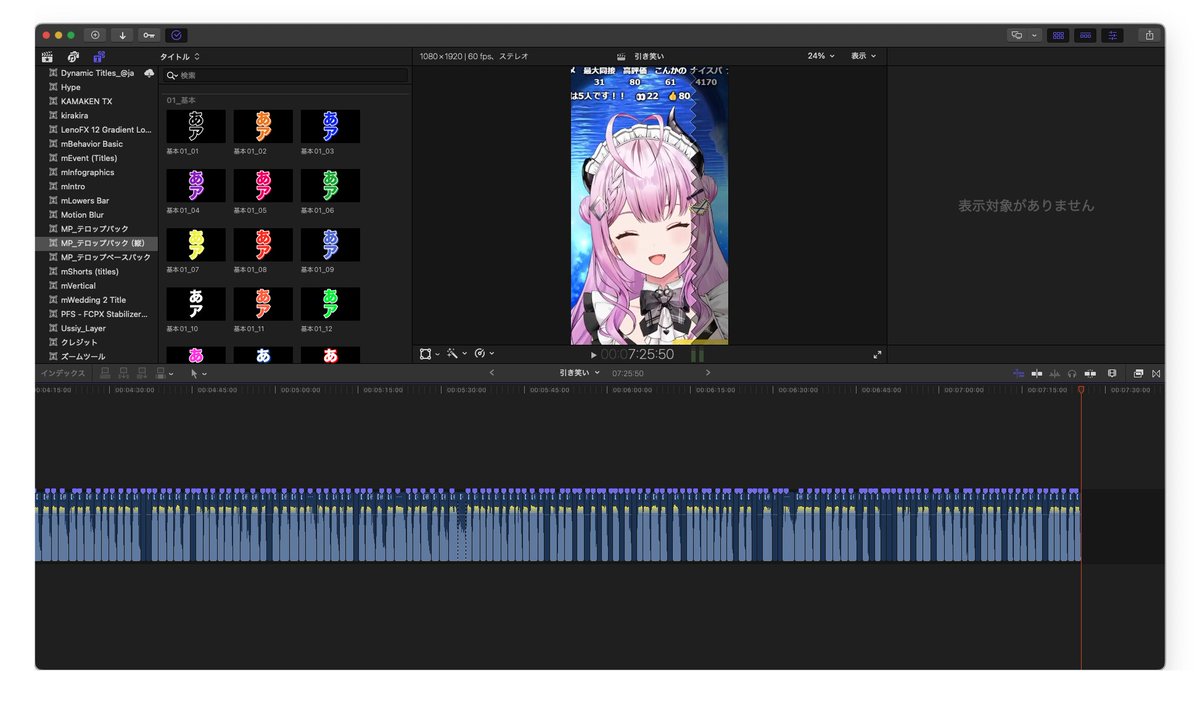Viewport: 1200px width, 716px height.
Task: Open the viewer 表示 options menu
Action: click(863, 56)
